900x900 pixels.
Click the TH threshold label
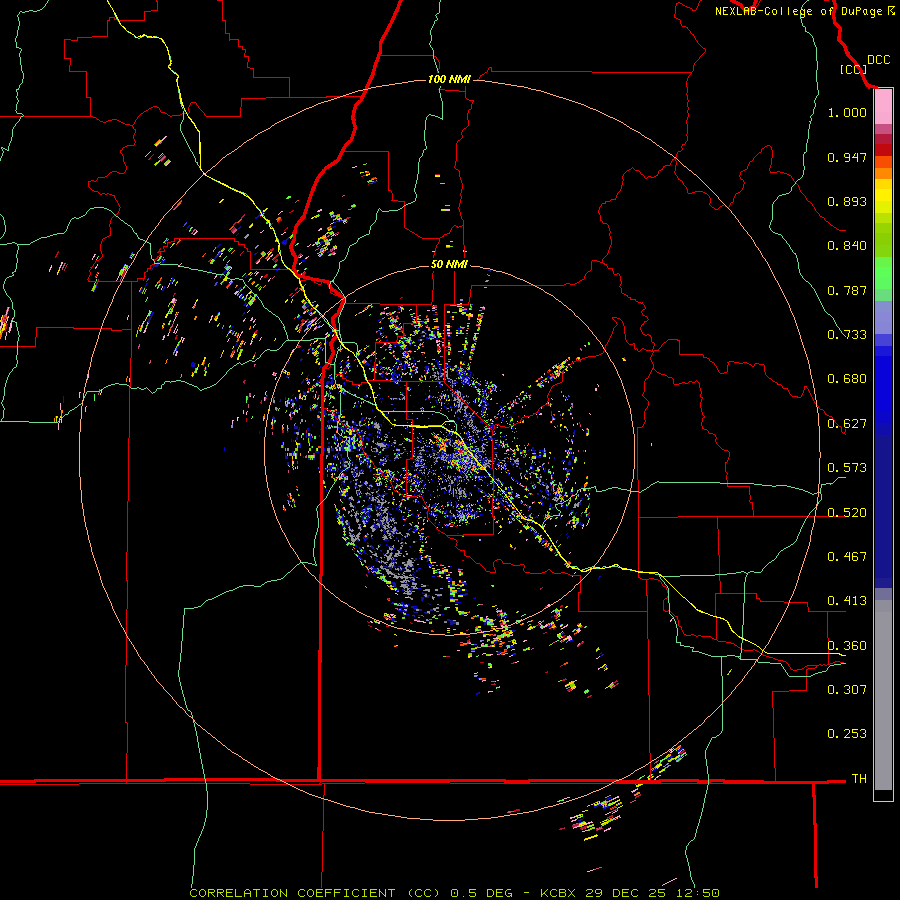click(859, 779)
